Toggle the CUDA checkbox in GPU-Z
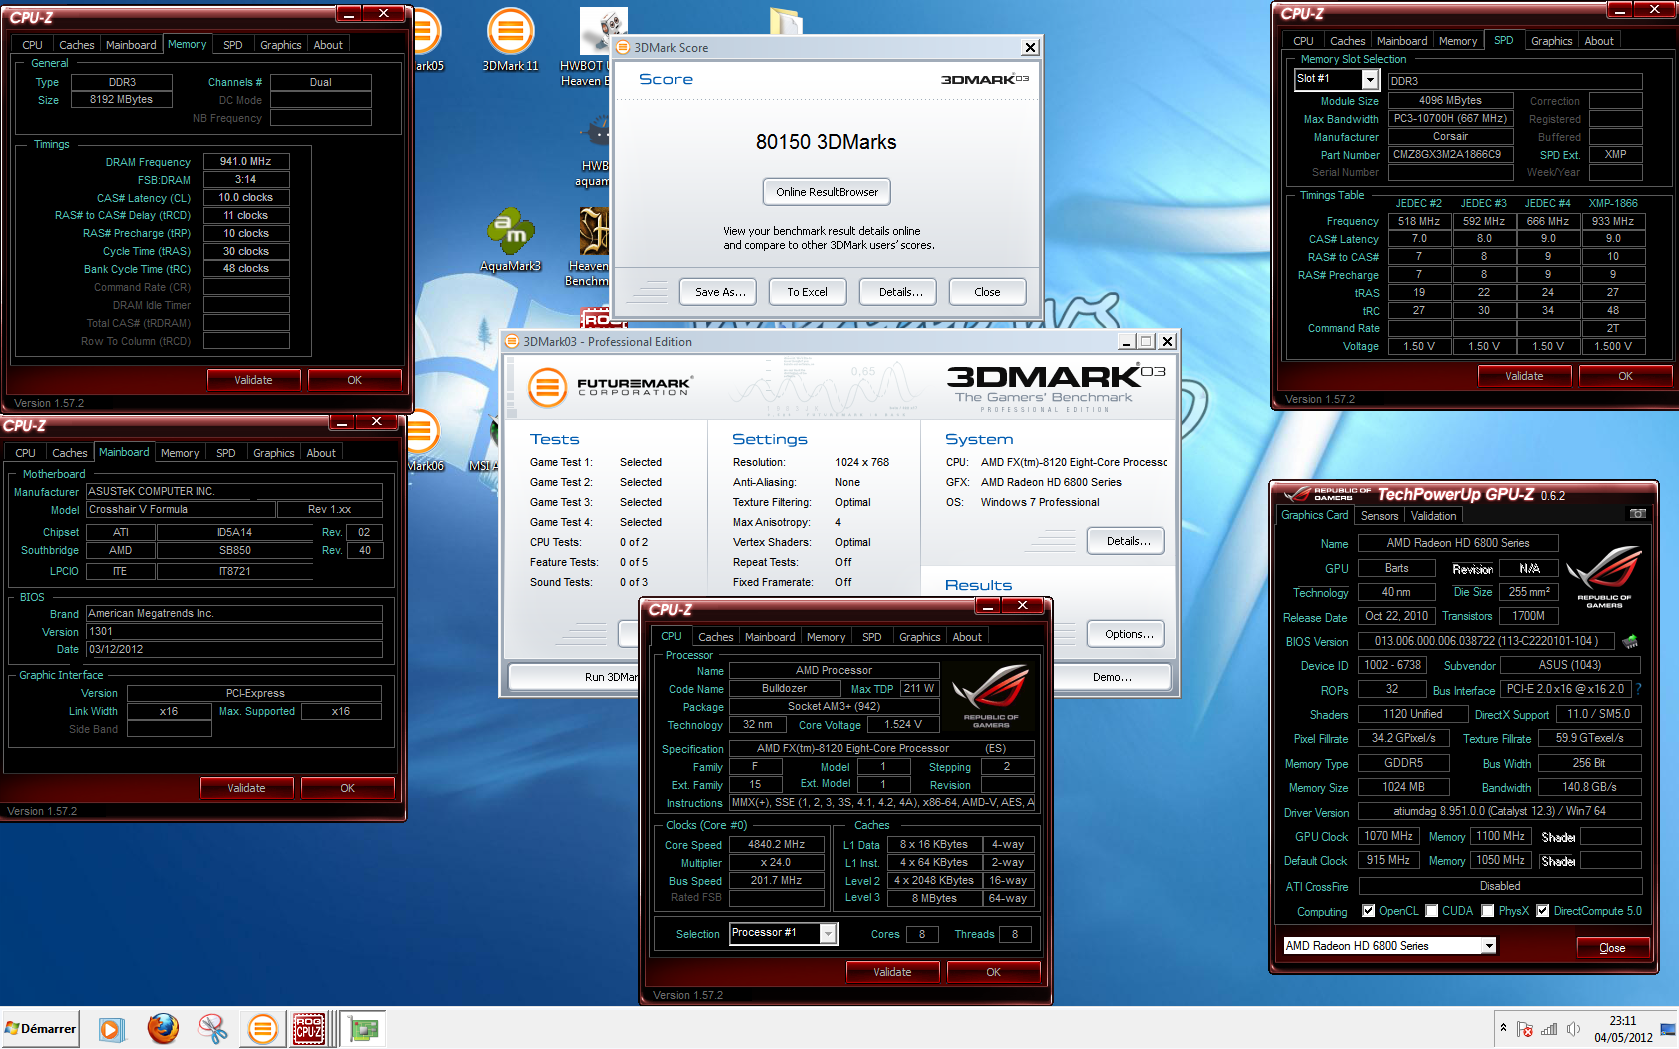Screen dimensions: 1679x1049 1432,911
